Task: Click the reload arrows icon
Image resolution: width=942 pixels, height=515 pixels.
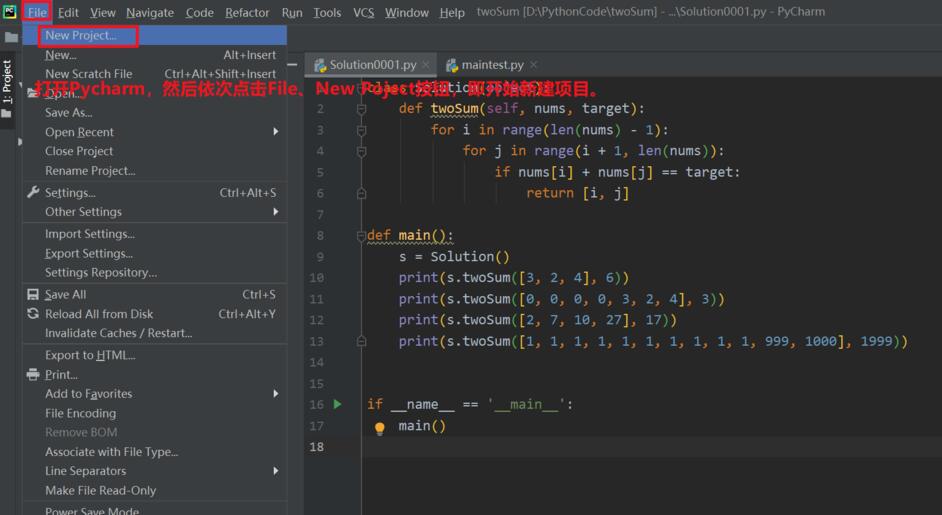Action: point(33,313)
